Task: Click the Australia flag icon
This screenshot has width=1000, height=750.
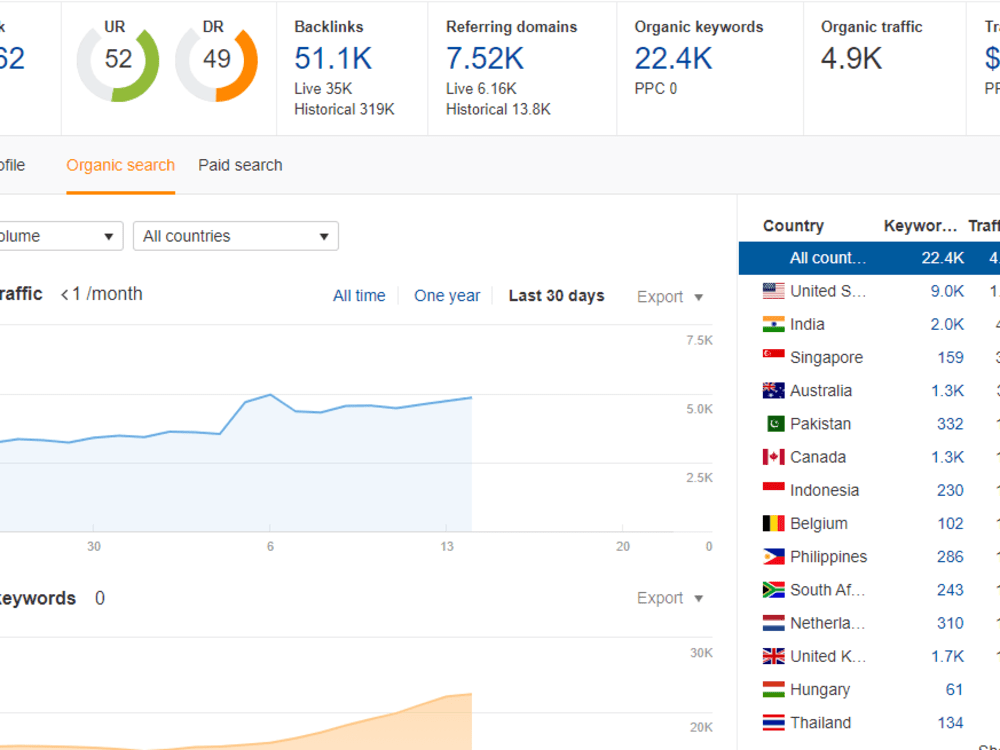Action: pyautogui.click(x=773, y=390)
